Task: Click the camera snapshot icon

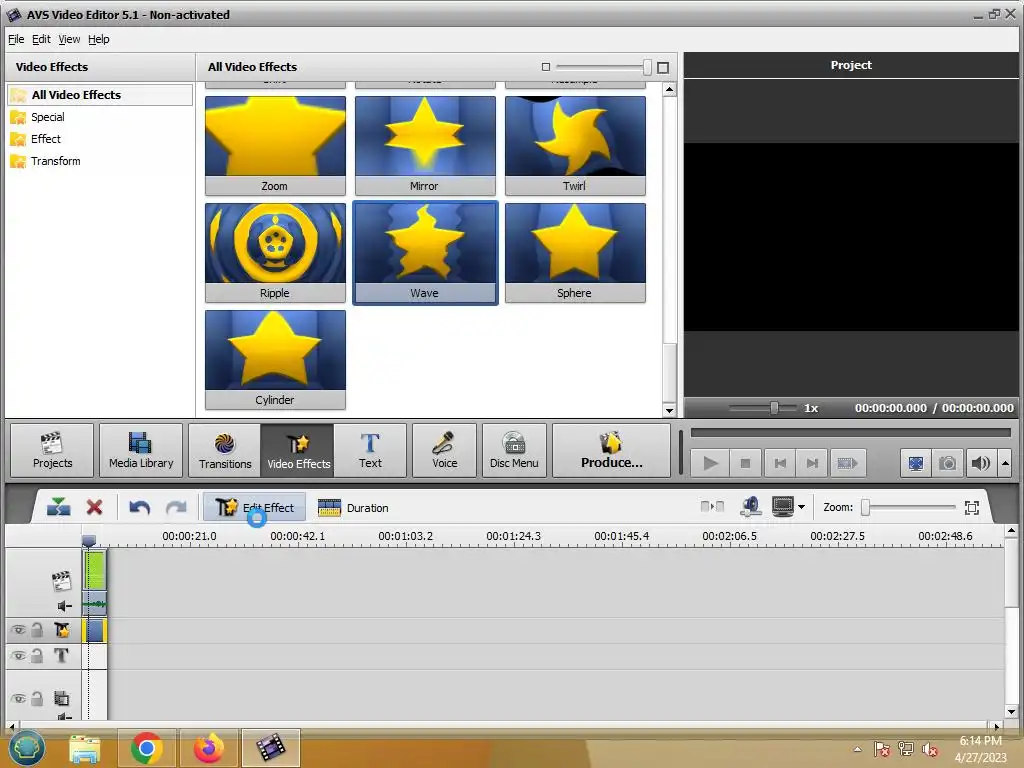Action: pos(948,464)
